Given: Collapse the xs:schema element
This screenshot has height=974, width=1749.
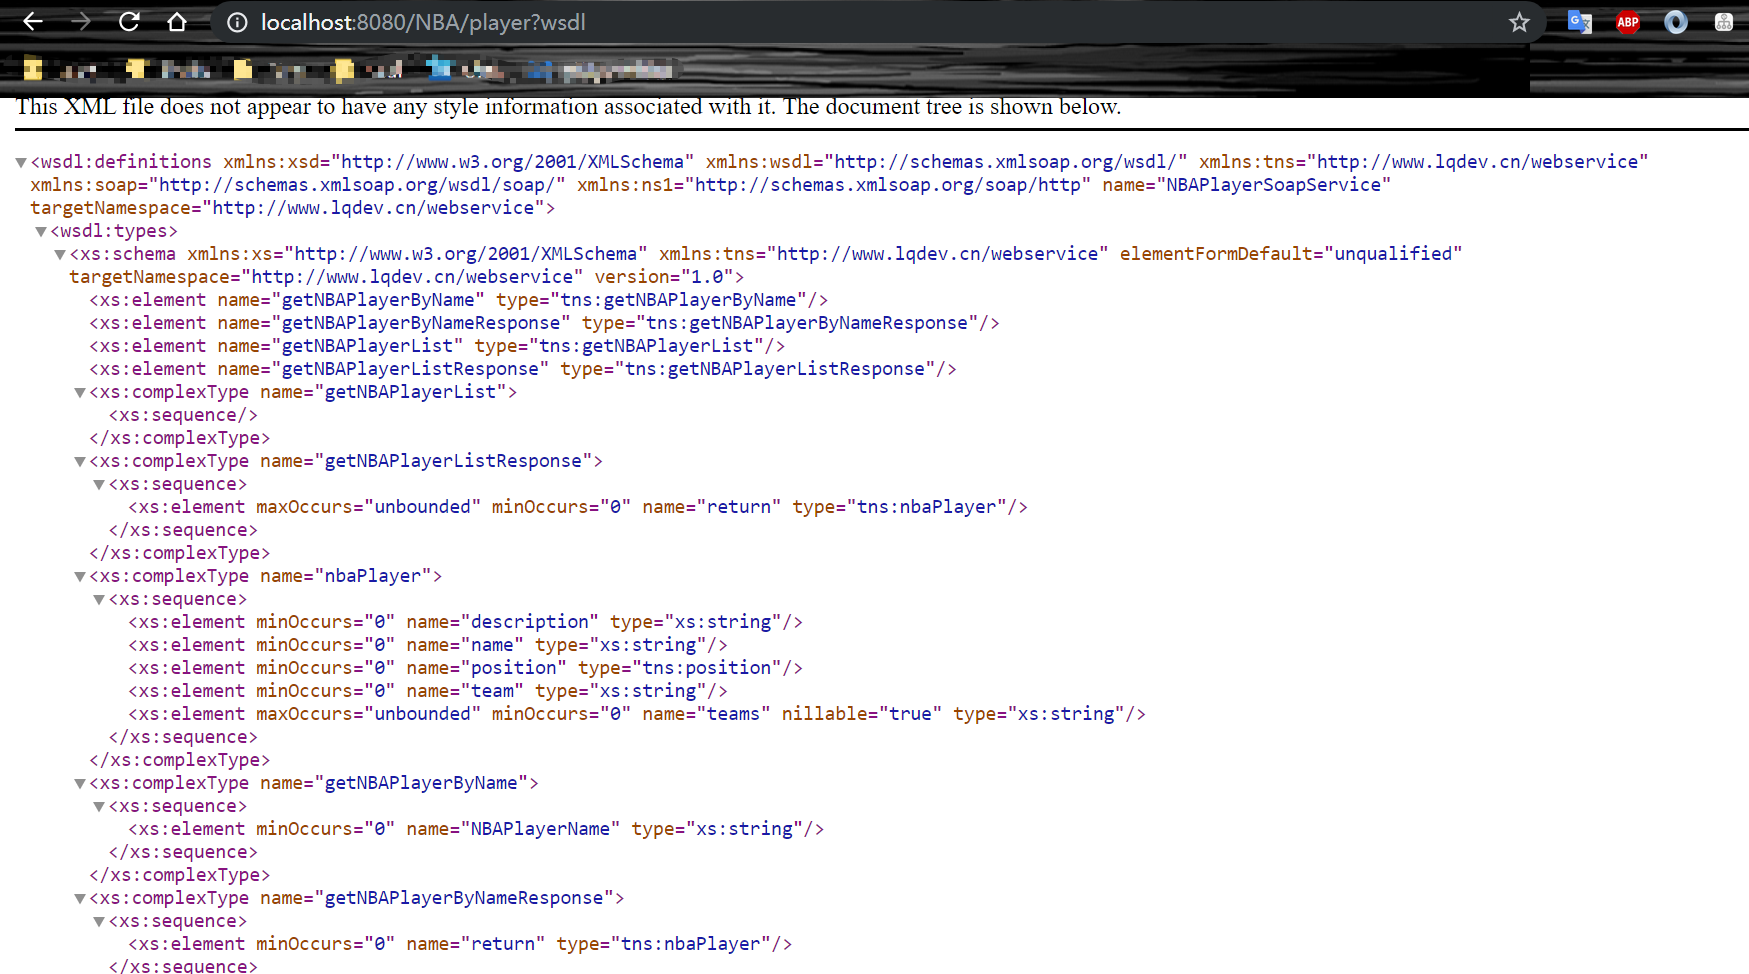Looking at the screenshot, I should point(59,253).
